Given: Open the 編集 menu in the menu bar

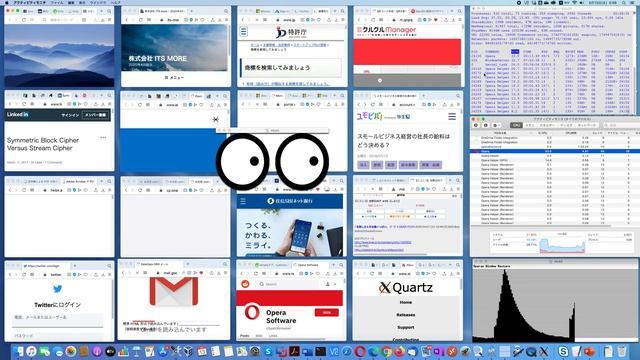Looking at the screenshot, I should [x=71, y=2].
